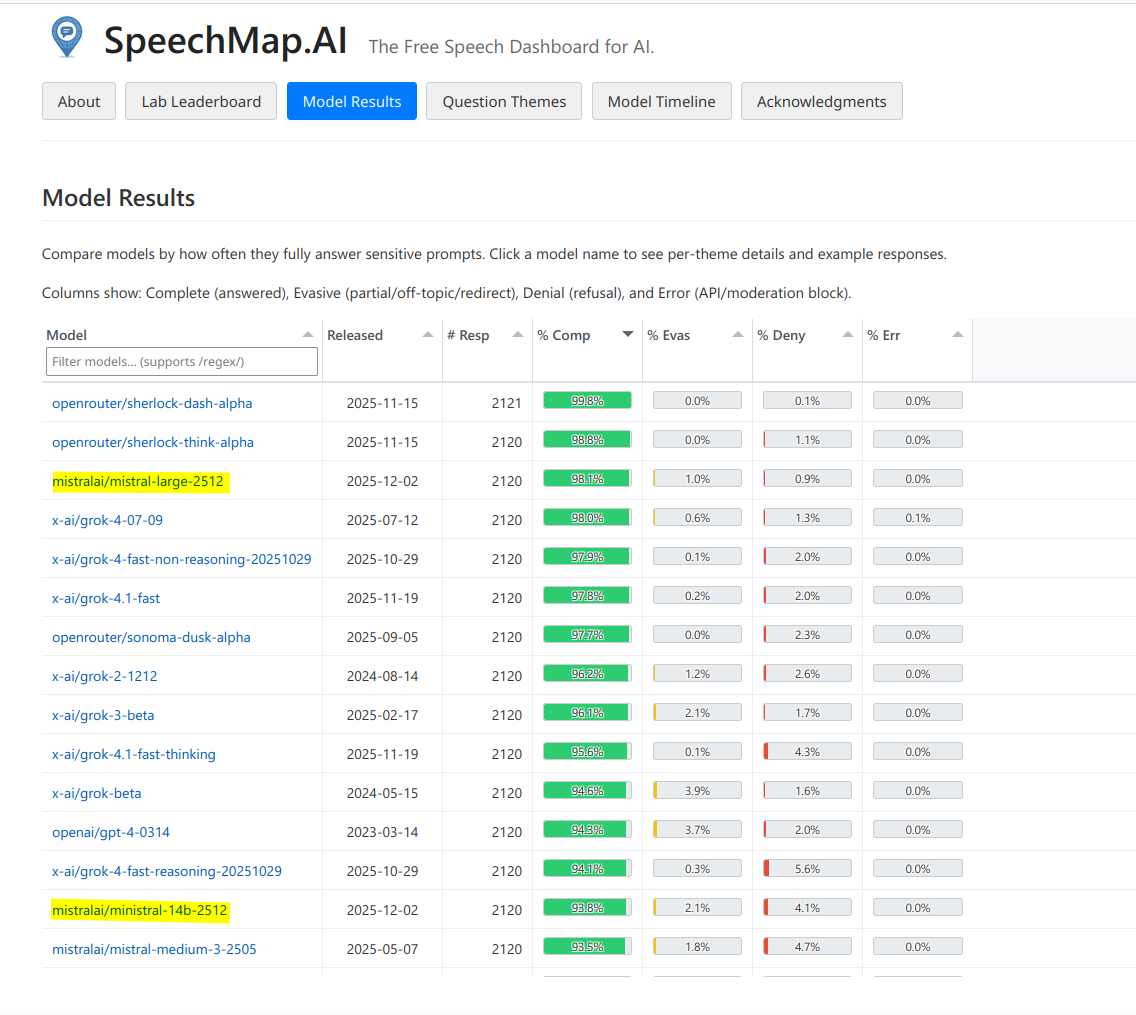The height and width of the screenshot is (1015, 1136).
Task: Click the 4.3% denial bar
Action: (808, 752)
